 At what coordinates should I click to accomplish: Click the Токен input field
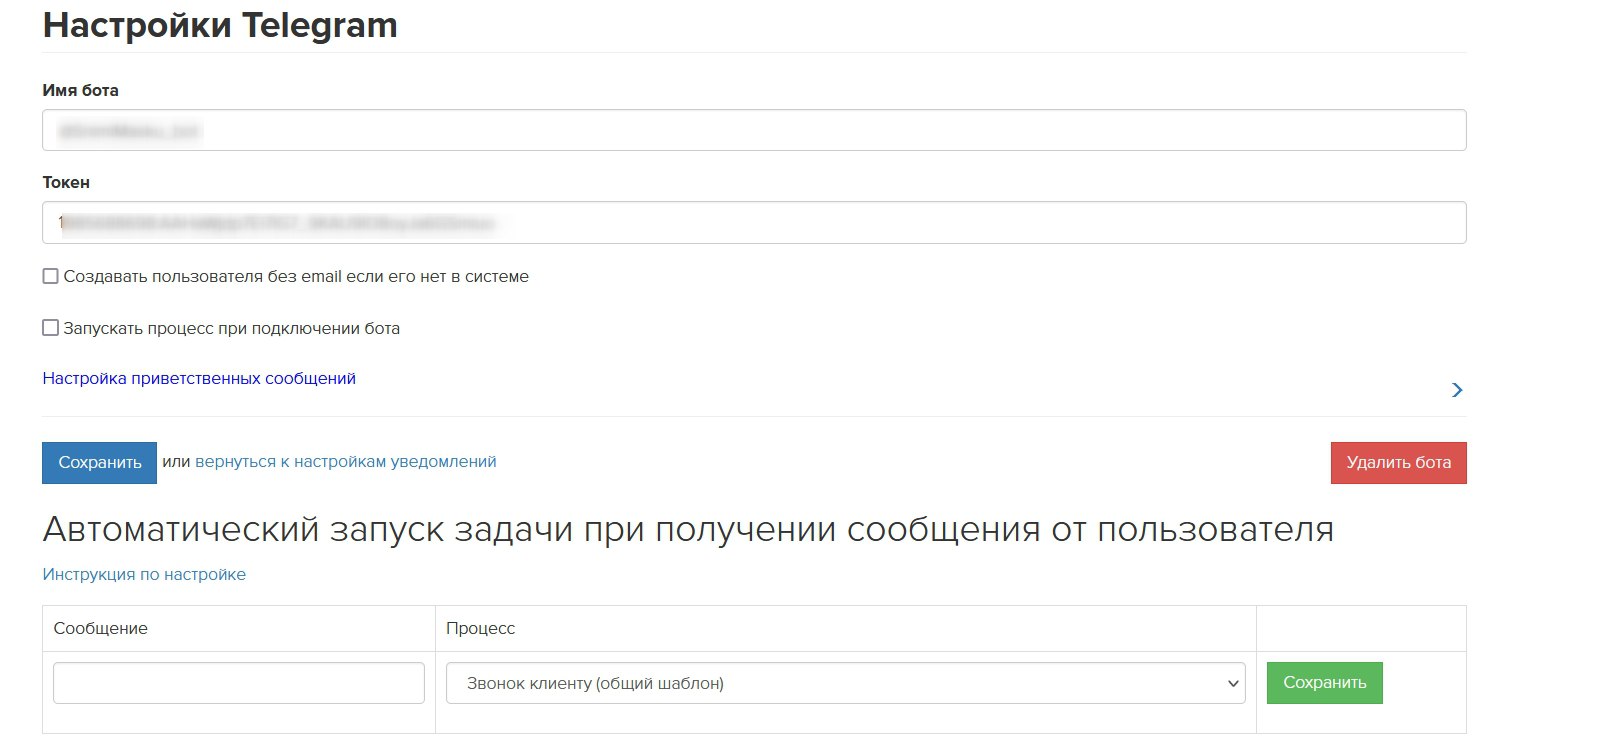[754, 222]
